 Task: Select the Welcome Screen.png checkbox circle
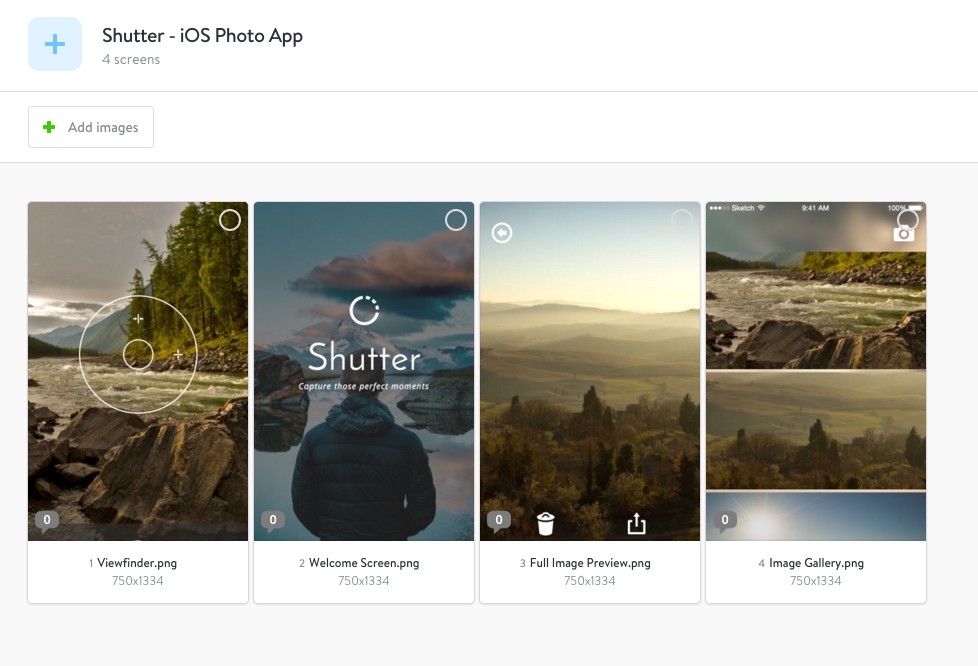point(456,220)
